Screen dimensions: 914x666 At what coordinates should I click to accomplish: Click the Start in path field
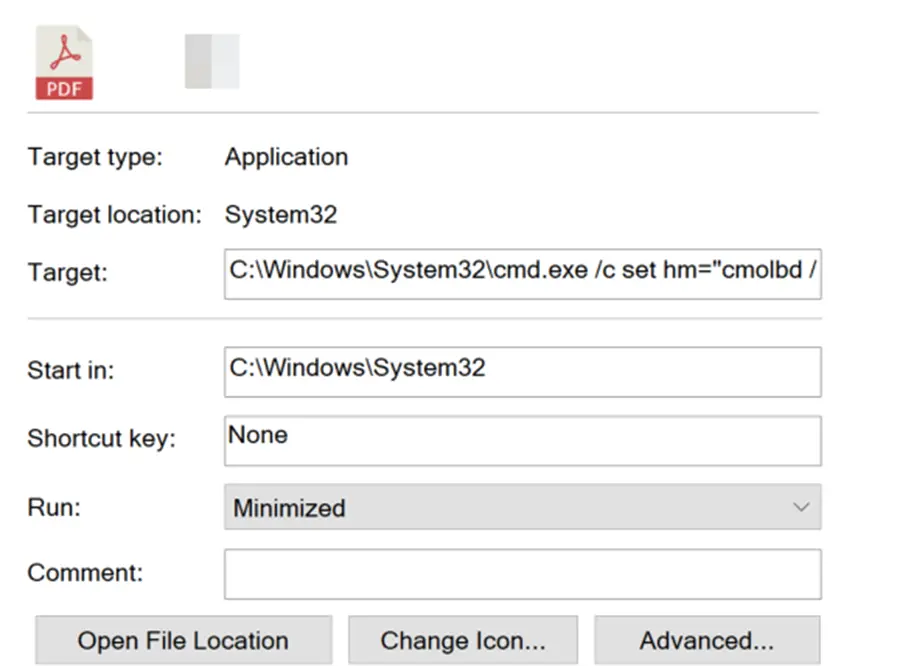point(522,371)
